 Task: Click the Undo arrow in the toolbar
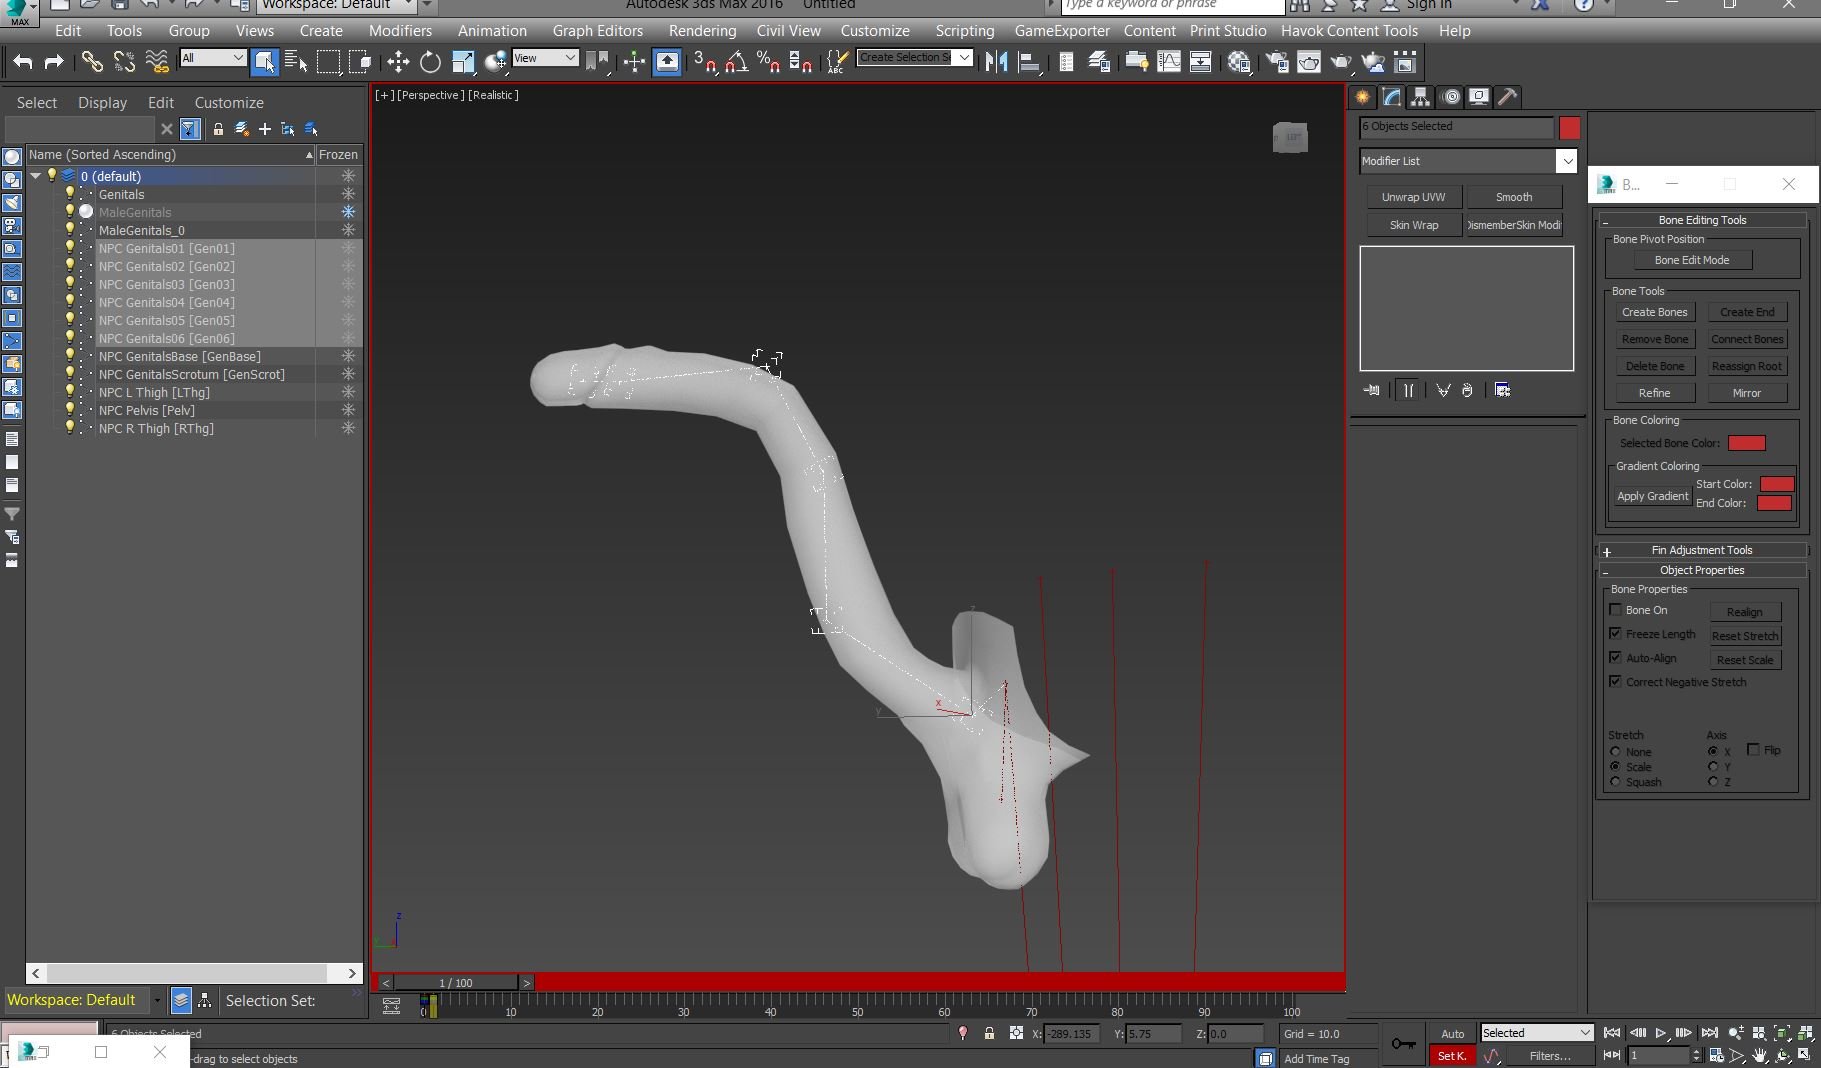click(22, 62)
